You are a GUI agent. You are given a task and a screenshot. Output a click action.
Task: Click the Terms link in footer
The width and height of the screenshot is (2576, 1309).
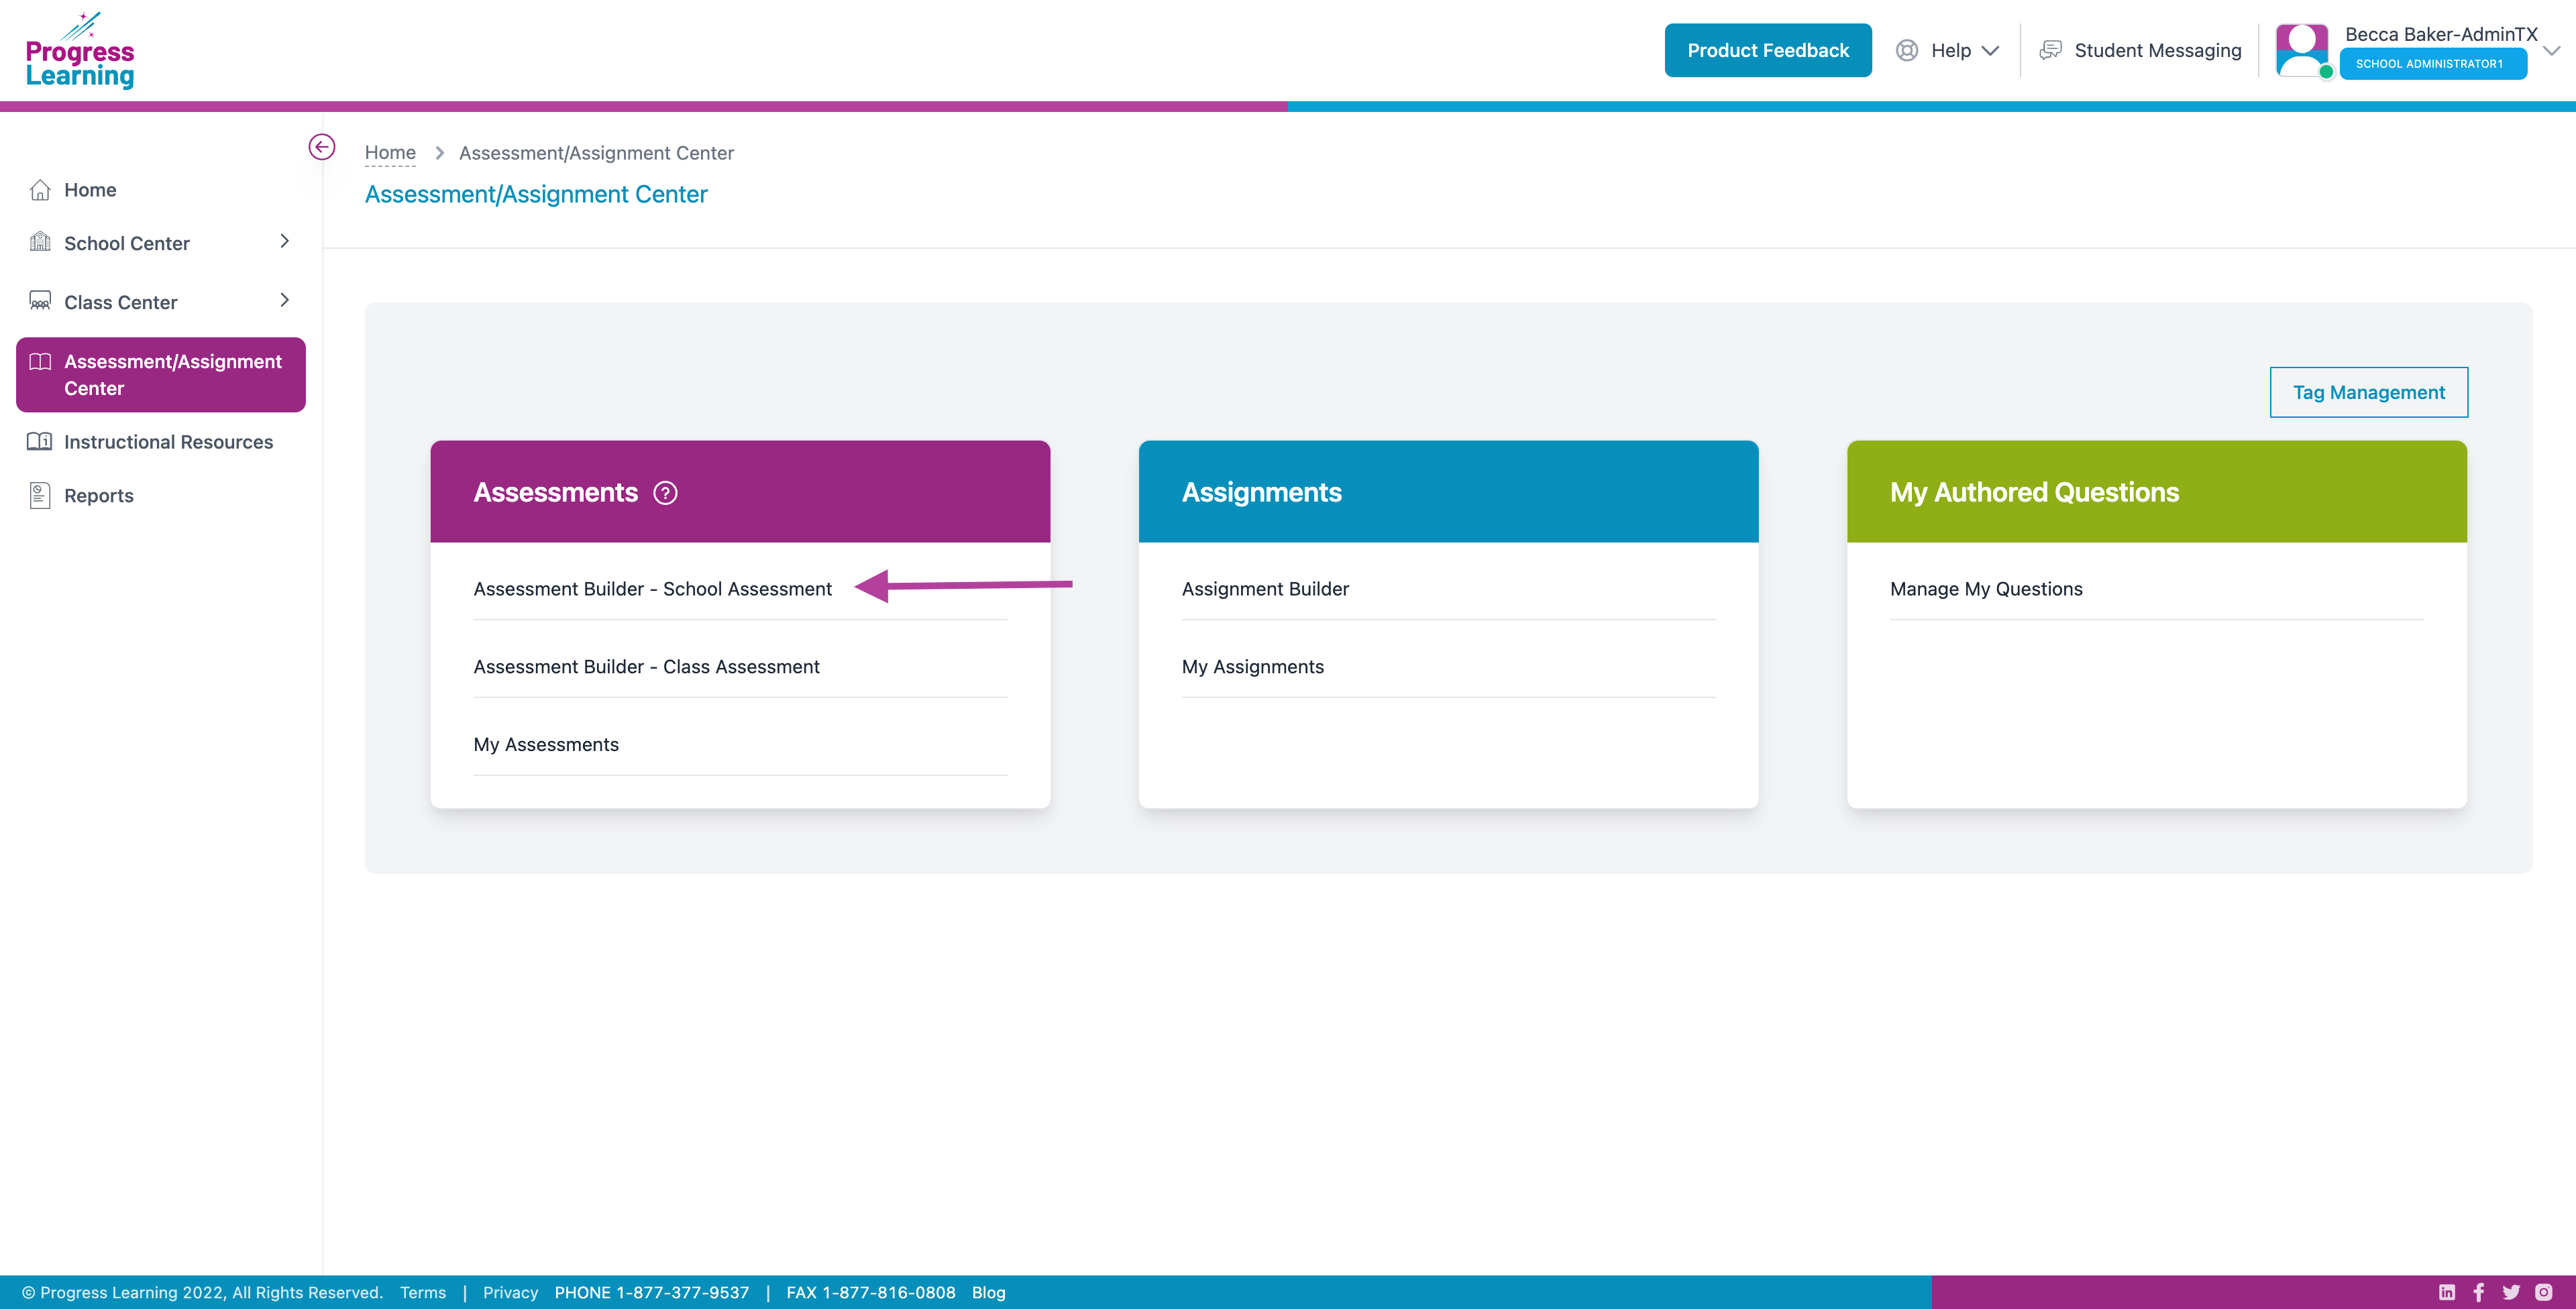point(423,1292)
